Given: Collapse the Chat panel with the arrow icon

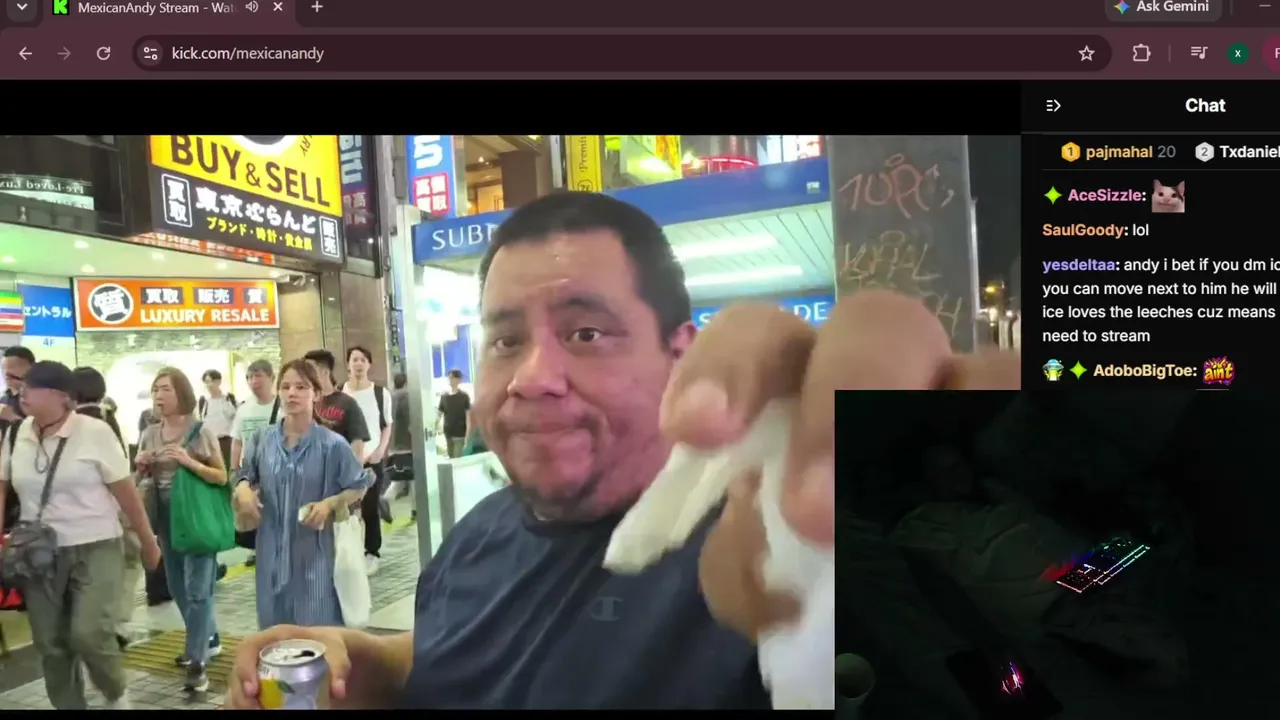Looking at the screenshot, I should (1053, 105).
